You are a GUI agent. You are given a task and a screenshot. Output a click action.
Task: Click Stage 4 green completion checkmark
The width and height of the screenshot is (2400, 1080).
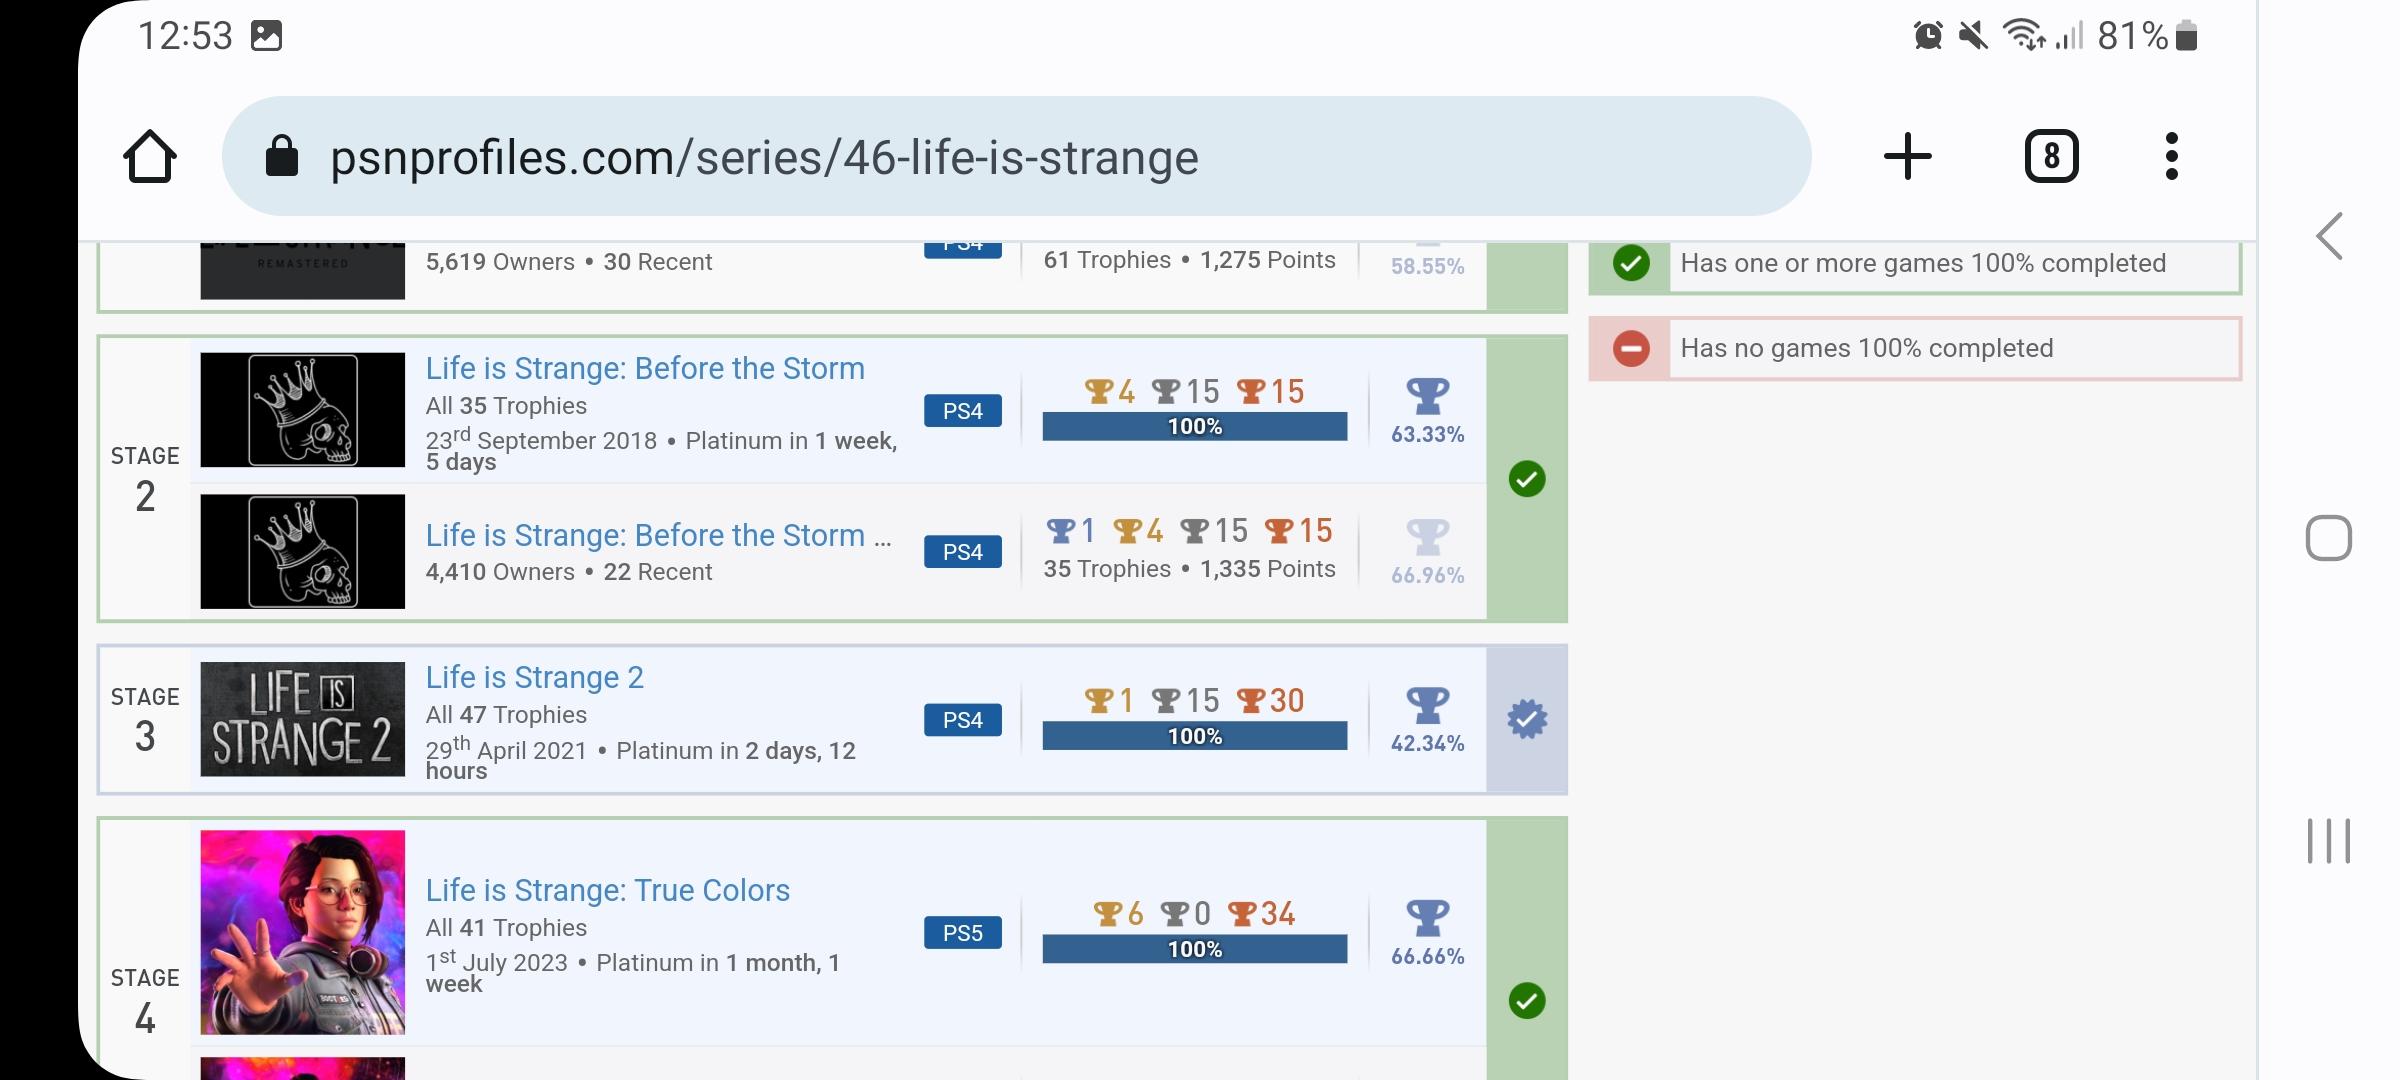point(1527,1001)
